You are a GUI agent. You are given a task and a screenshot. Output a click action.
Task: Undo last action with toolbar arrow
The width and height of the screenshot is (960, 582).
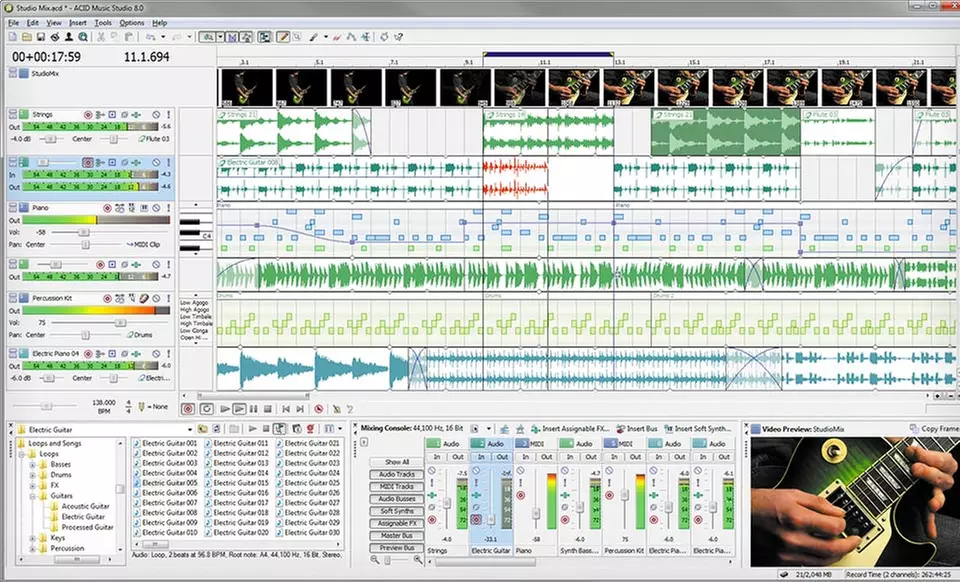[150, 37]
